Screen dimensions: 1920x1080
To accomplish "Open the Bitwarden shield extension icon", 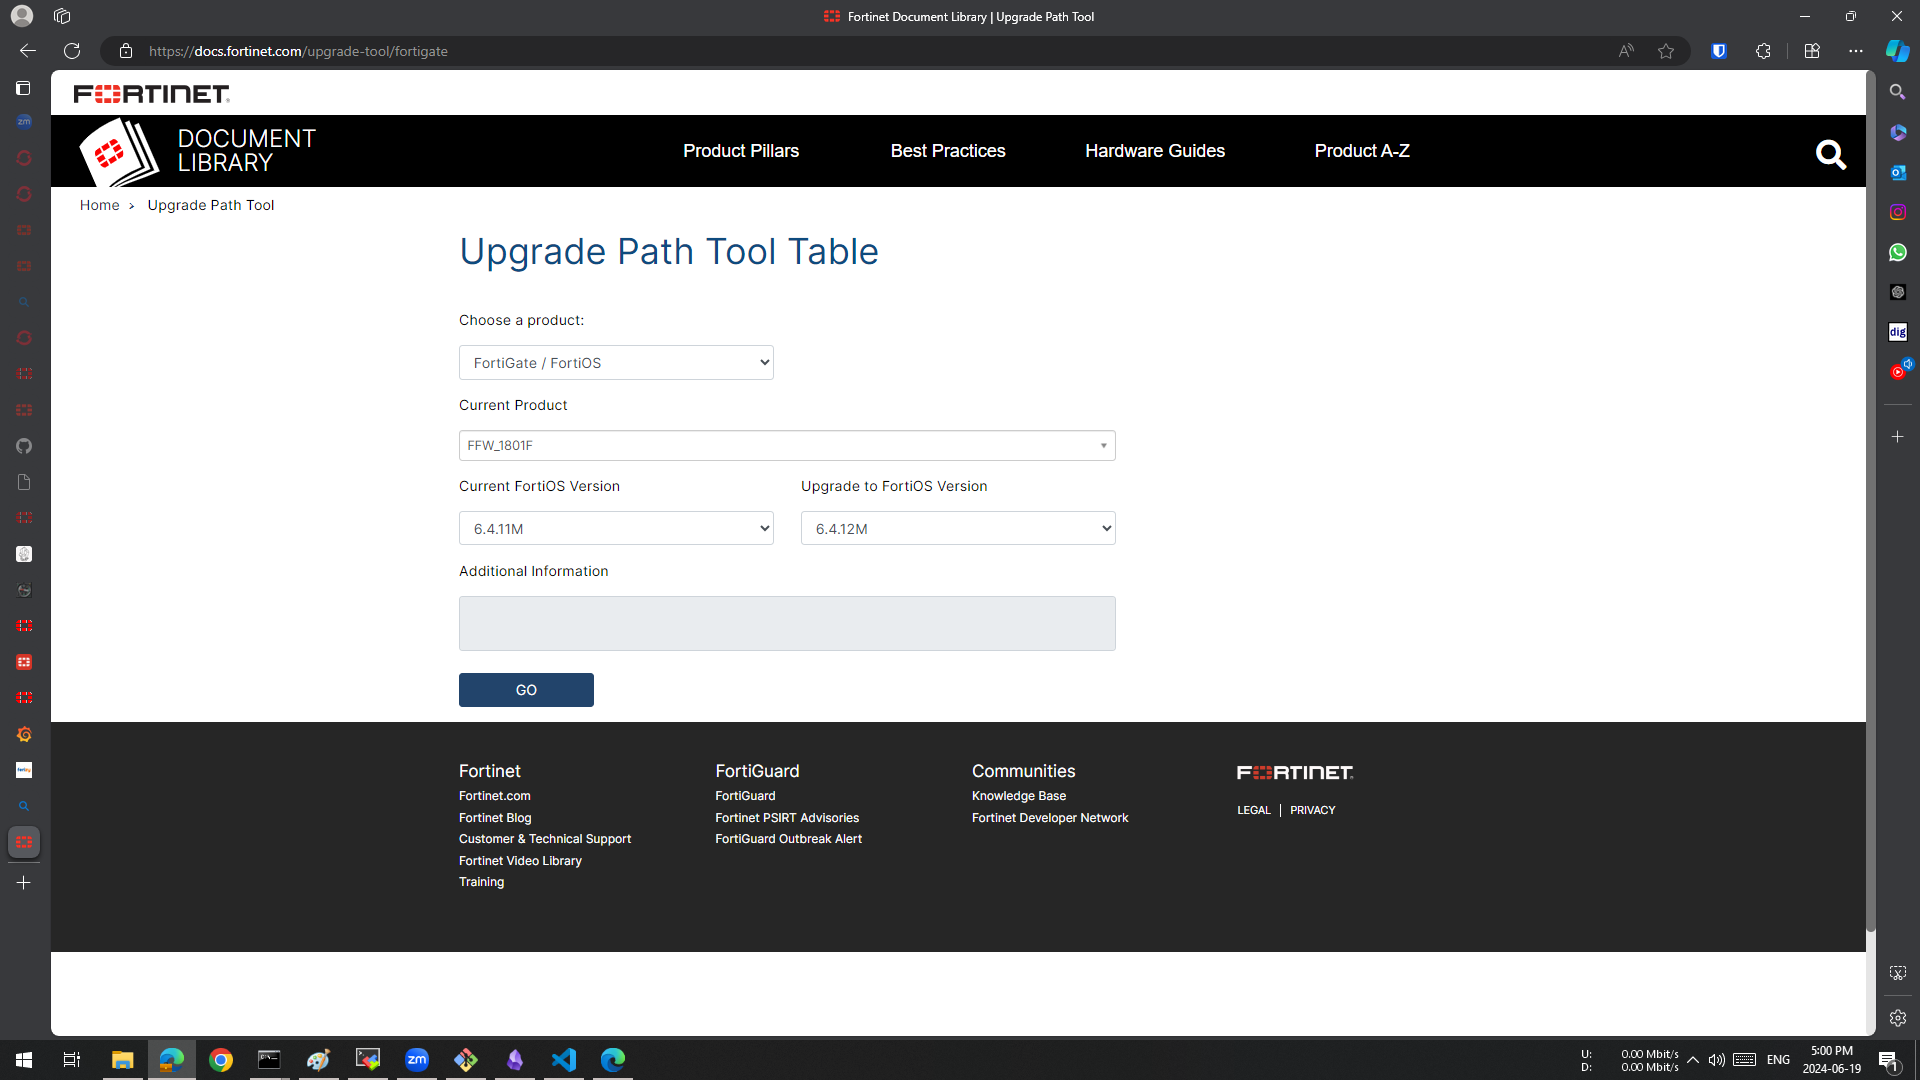I will tap(1719, 51).
